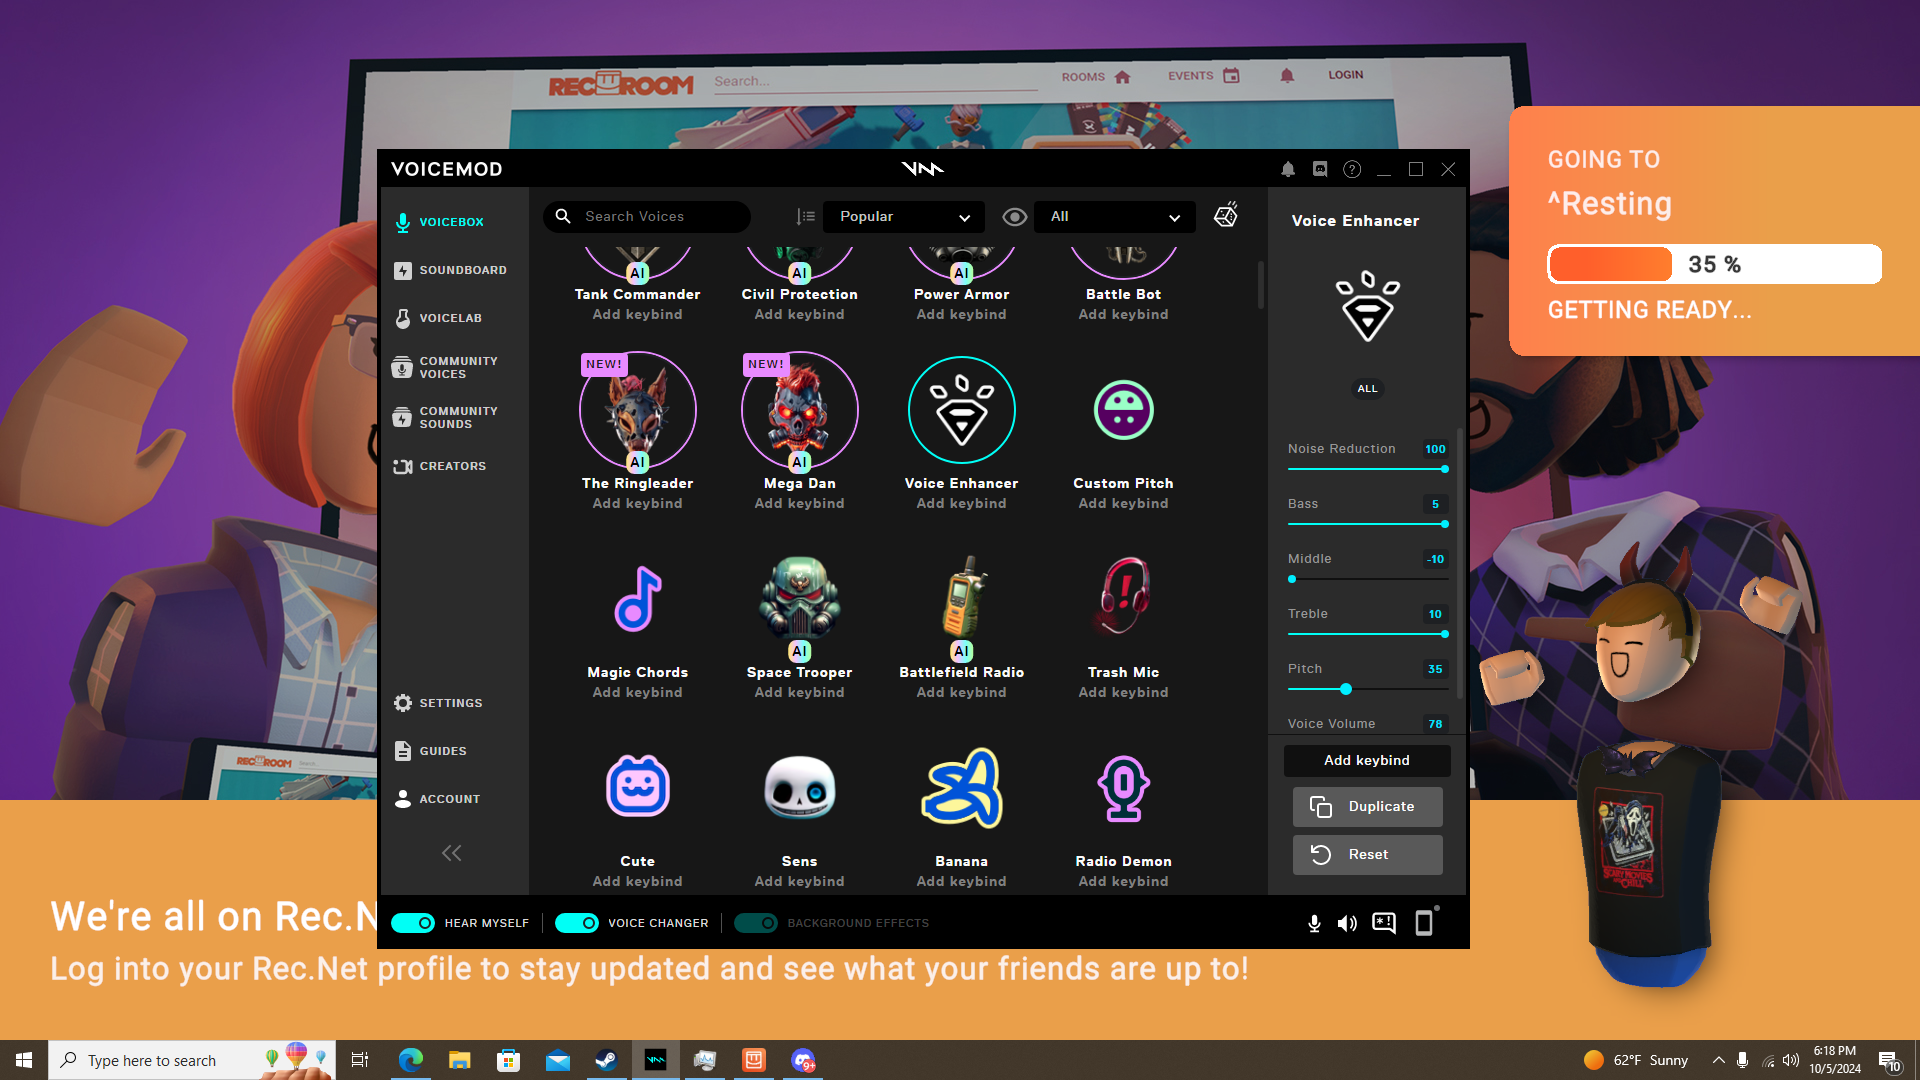Click the Pitch slider handle
The height and width of the screenshot is (1080, 1920).
1346,689
